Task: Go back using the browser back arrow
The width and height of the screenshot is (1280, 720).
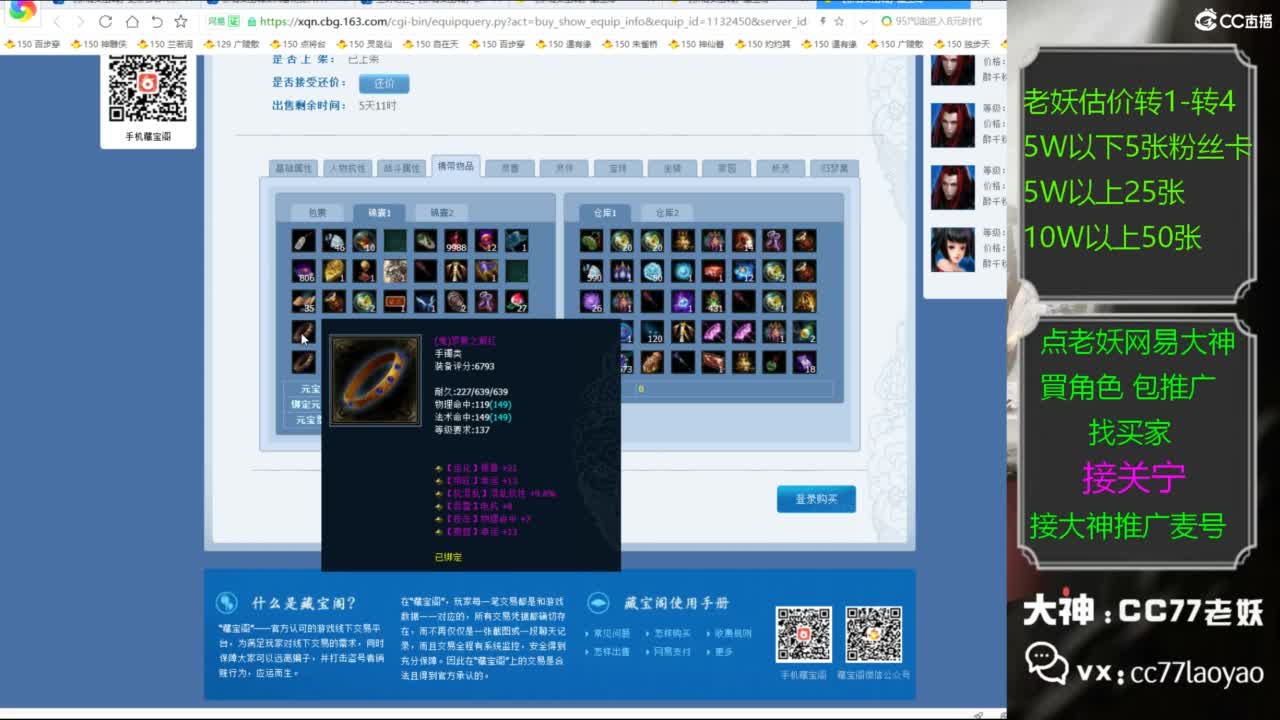Action: pos(57,21)
